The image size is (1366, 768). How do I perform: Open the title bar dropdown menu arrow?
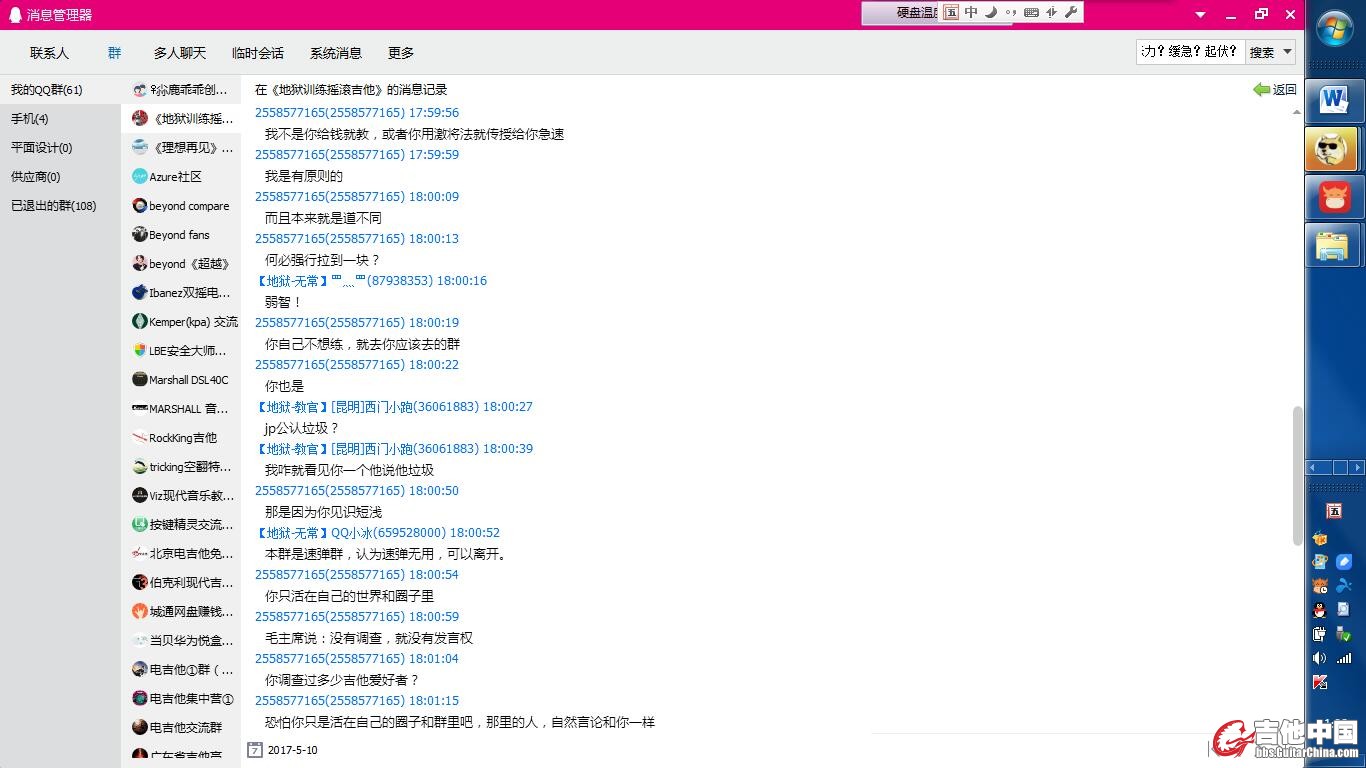[1201, 15]
